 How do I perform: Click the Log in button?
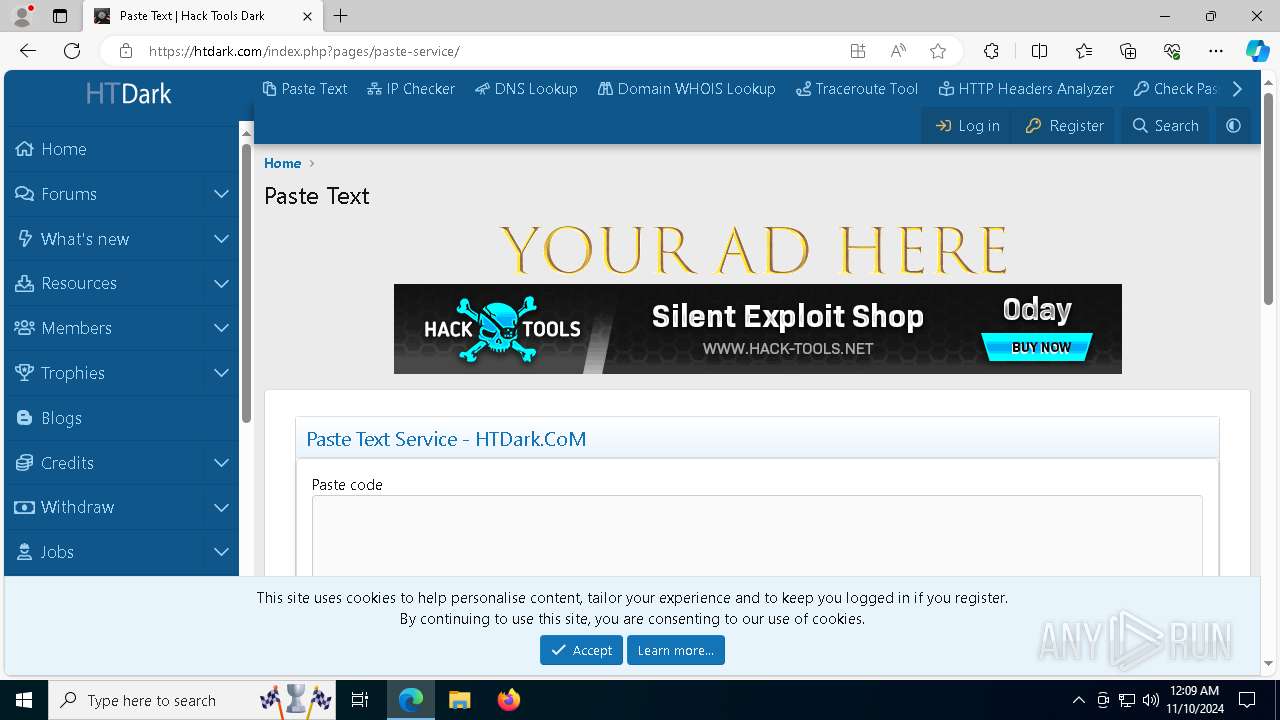[967, 126]
